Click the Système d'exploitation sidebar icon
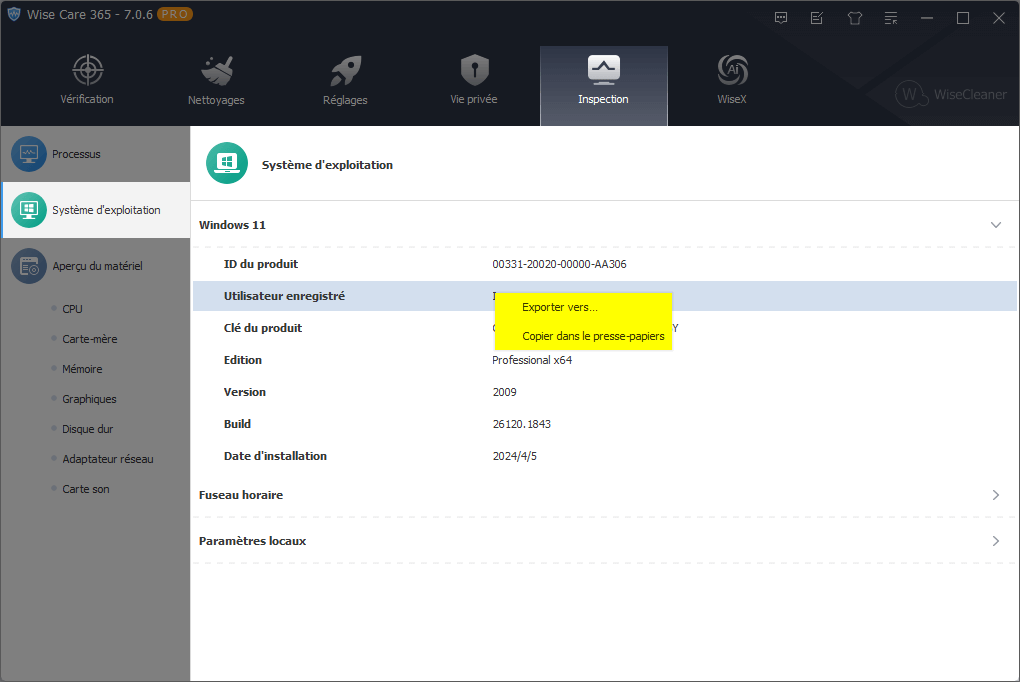 (29, 210)
